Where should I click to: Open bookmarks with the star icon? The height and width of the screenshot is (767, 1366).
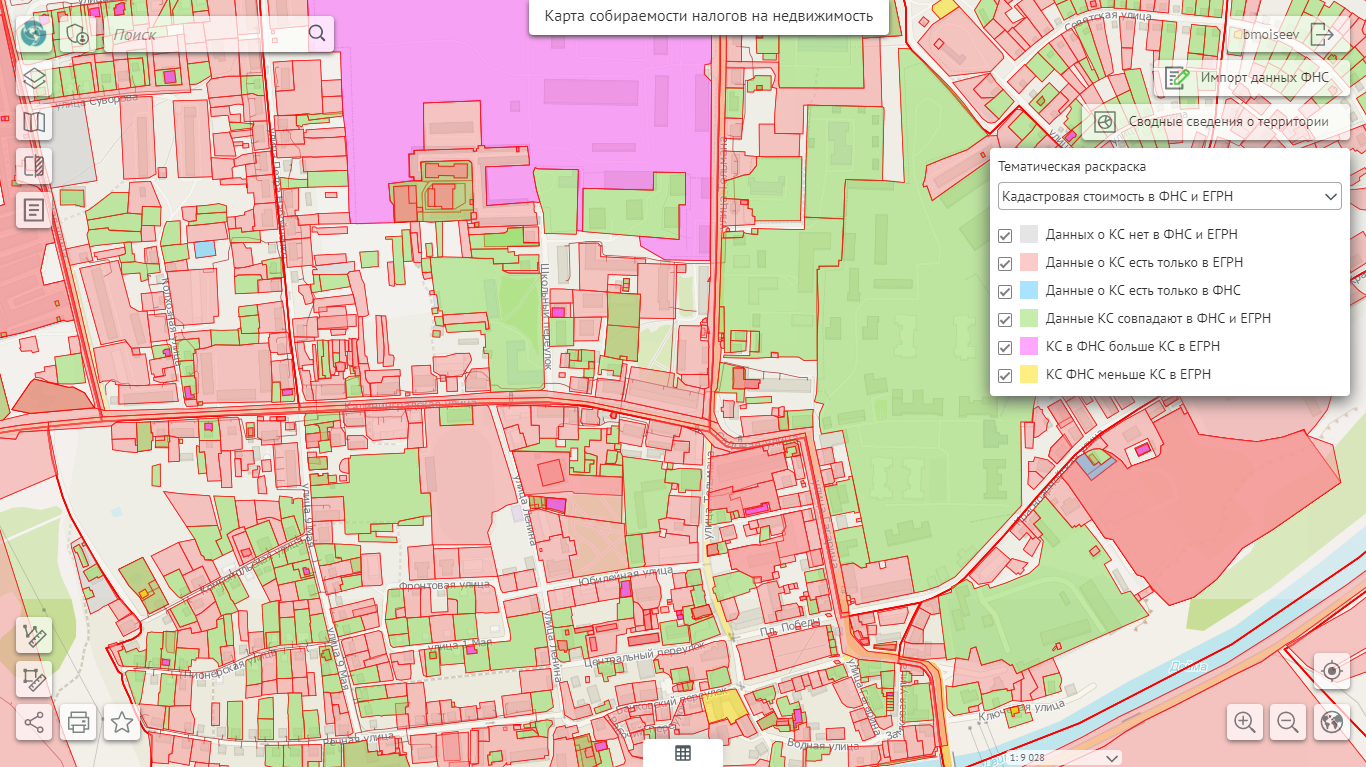tap(122, 721)
